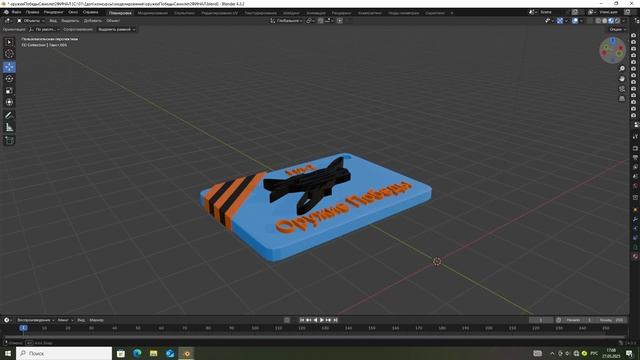Open Ориентация По умолч... dropdown

44,29
